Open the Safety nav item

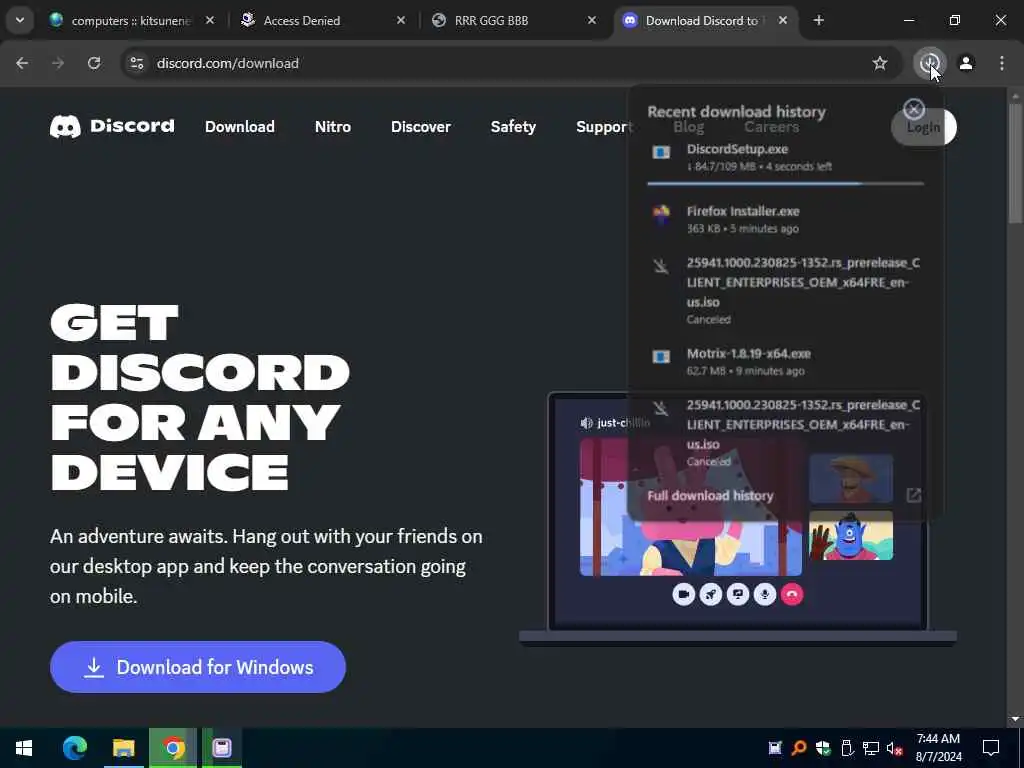[513, 127]
